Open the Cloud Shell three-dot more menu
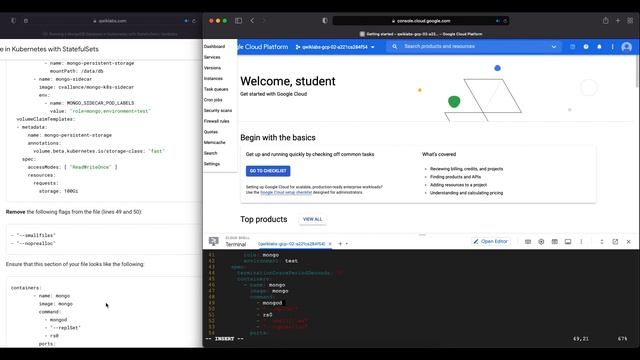Viewport: 640px width, 360px height. pos(581,242)
